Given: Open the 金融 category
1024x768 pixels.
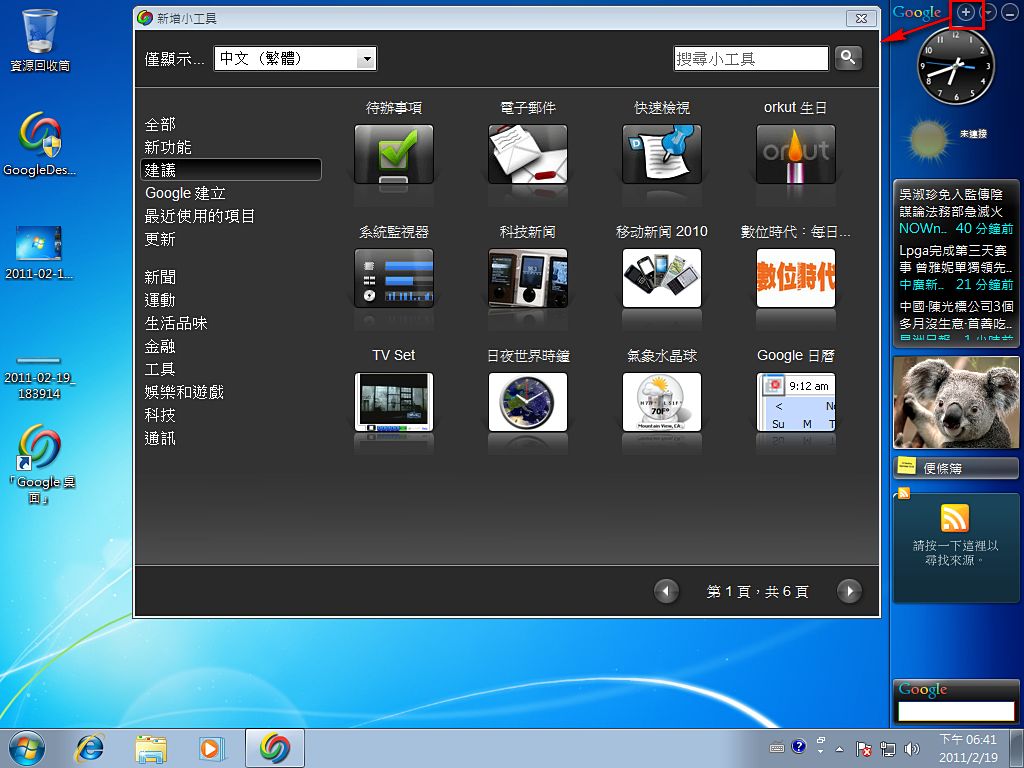Looking at the screenshot, I should point(160,346).
